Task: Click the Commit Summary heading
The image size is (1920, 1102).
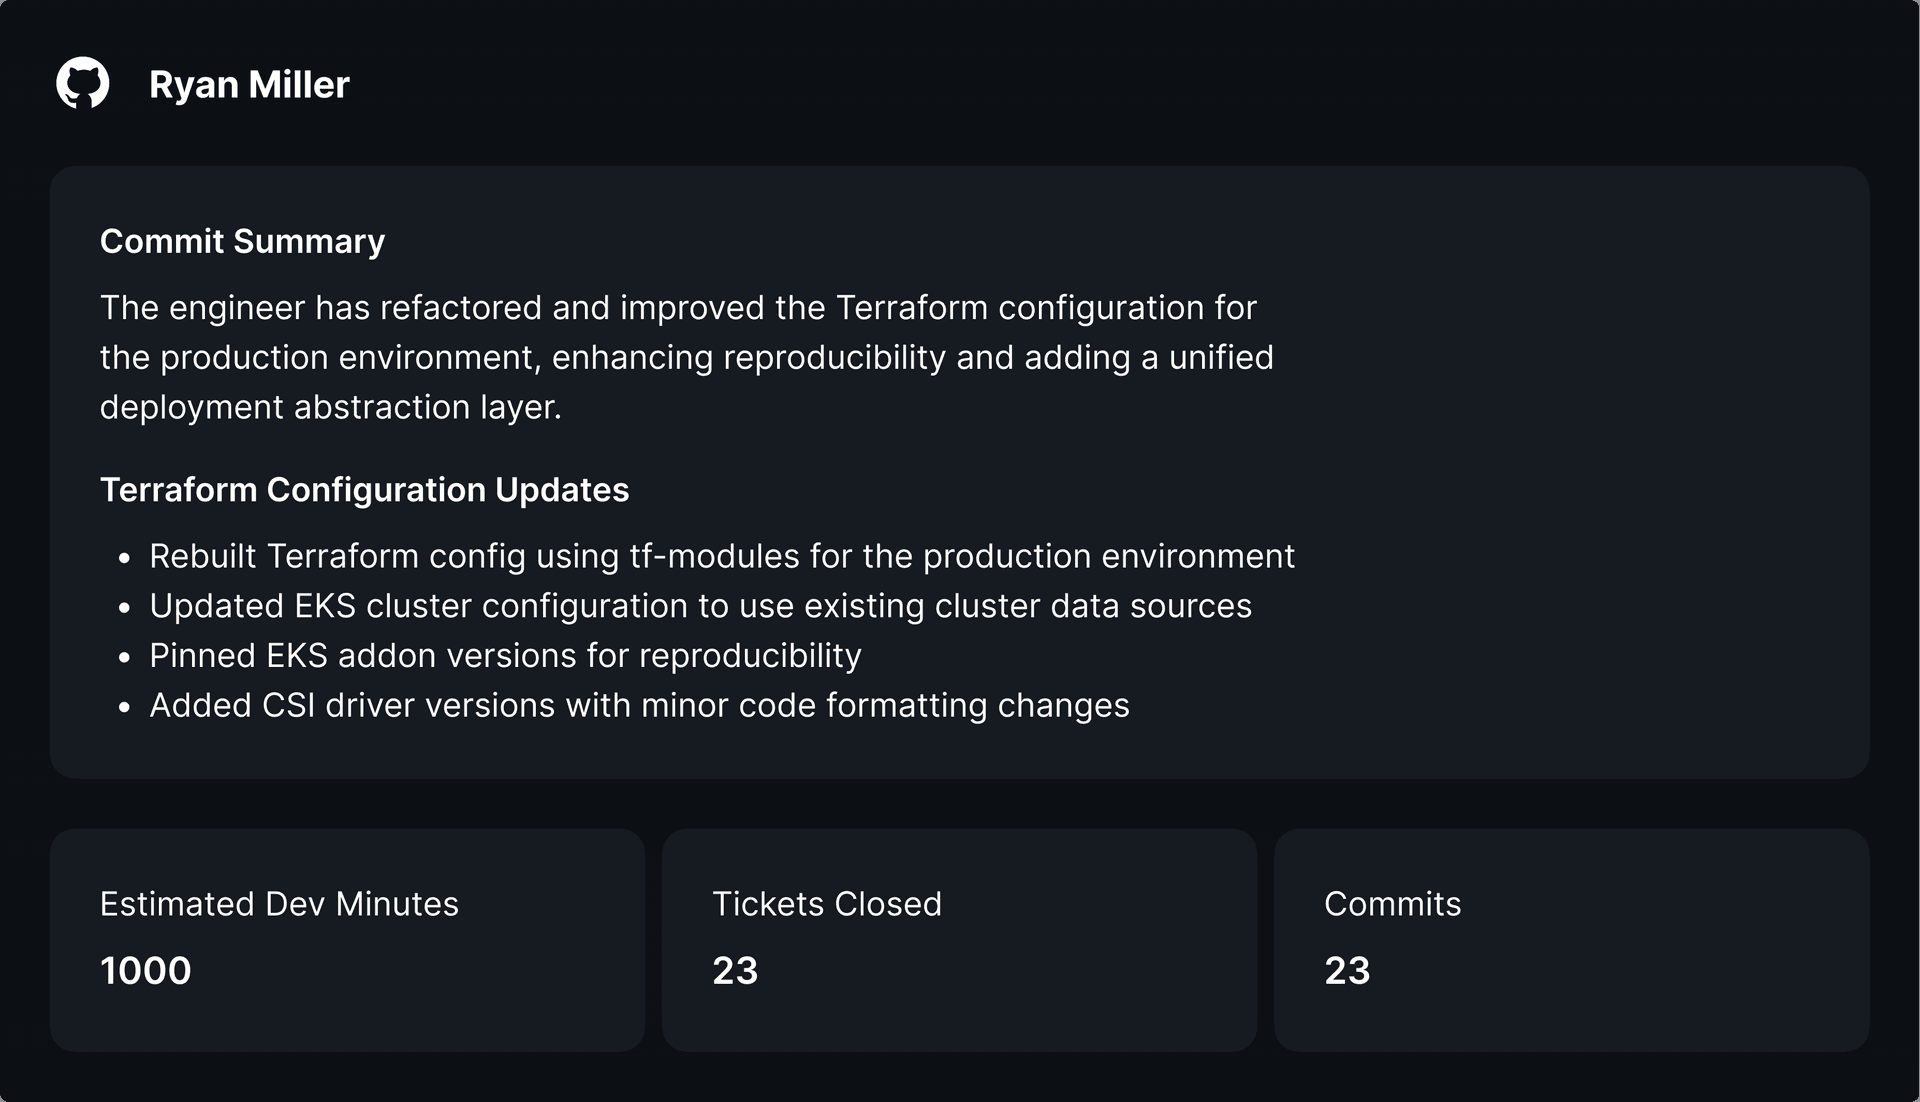Action: pyautogui.click(x=242, y=242)
